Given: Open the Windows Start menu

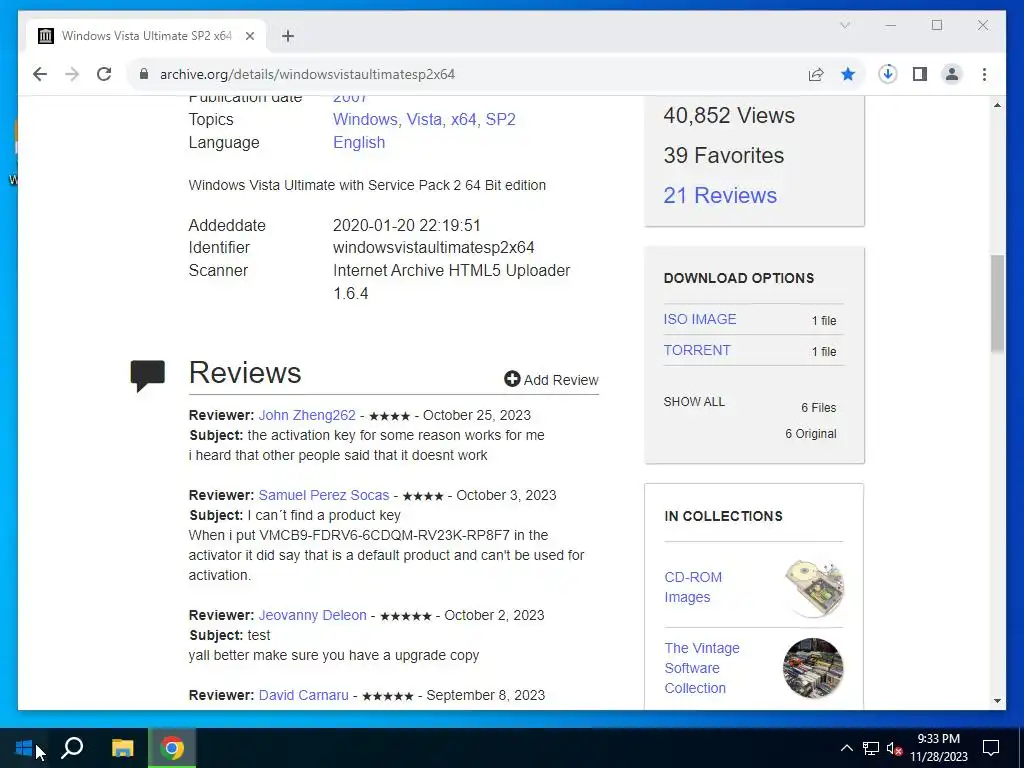Looking at the screenshot, I should (x=24, y=748).
